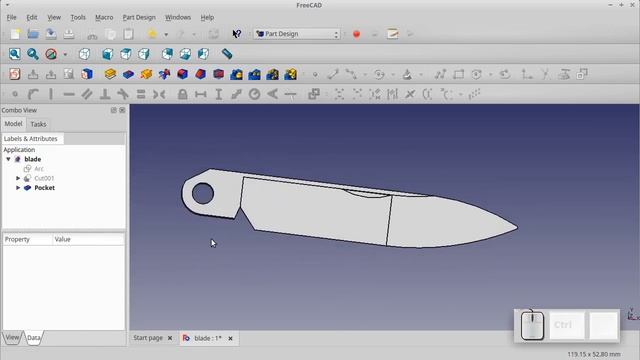Click the Polar pattern icon

pyautogui.click(x=272, y=74)
